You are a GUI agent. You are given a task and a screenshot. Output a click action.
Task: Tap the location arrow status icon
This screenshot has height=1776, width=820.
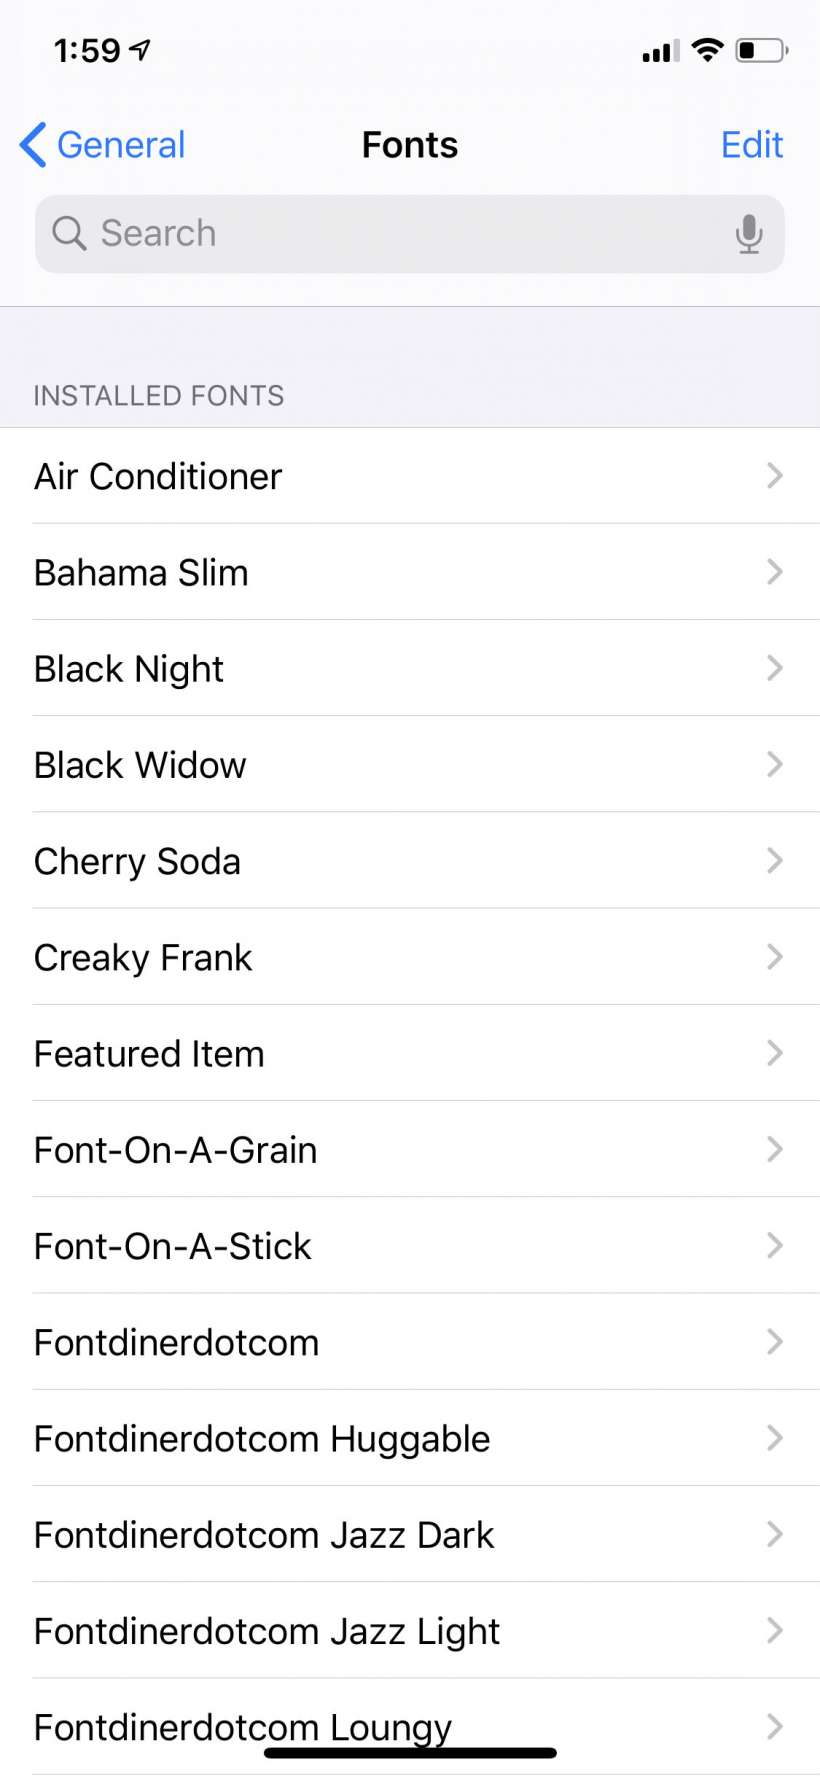pyautogui.click(x=141, y=50)
